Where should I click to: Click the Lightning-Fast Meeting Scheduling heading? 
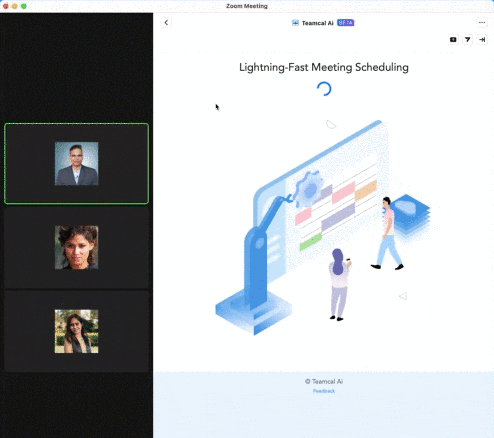(x=324, y=67)
